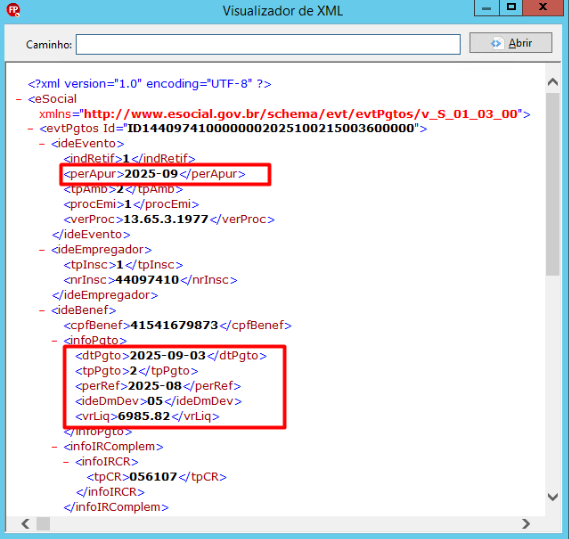Select the tpCR 056107 line
The height and width of the screenshot is (539, 569).
[157, 477]
